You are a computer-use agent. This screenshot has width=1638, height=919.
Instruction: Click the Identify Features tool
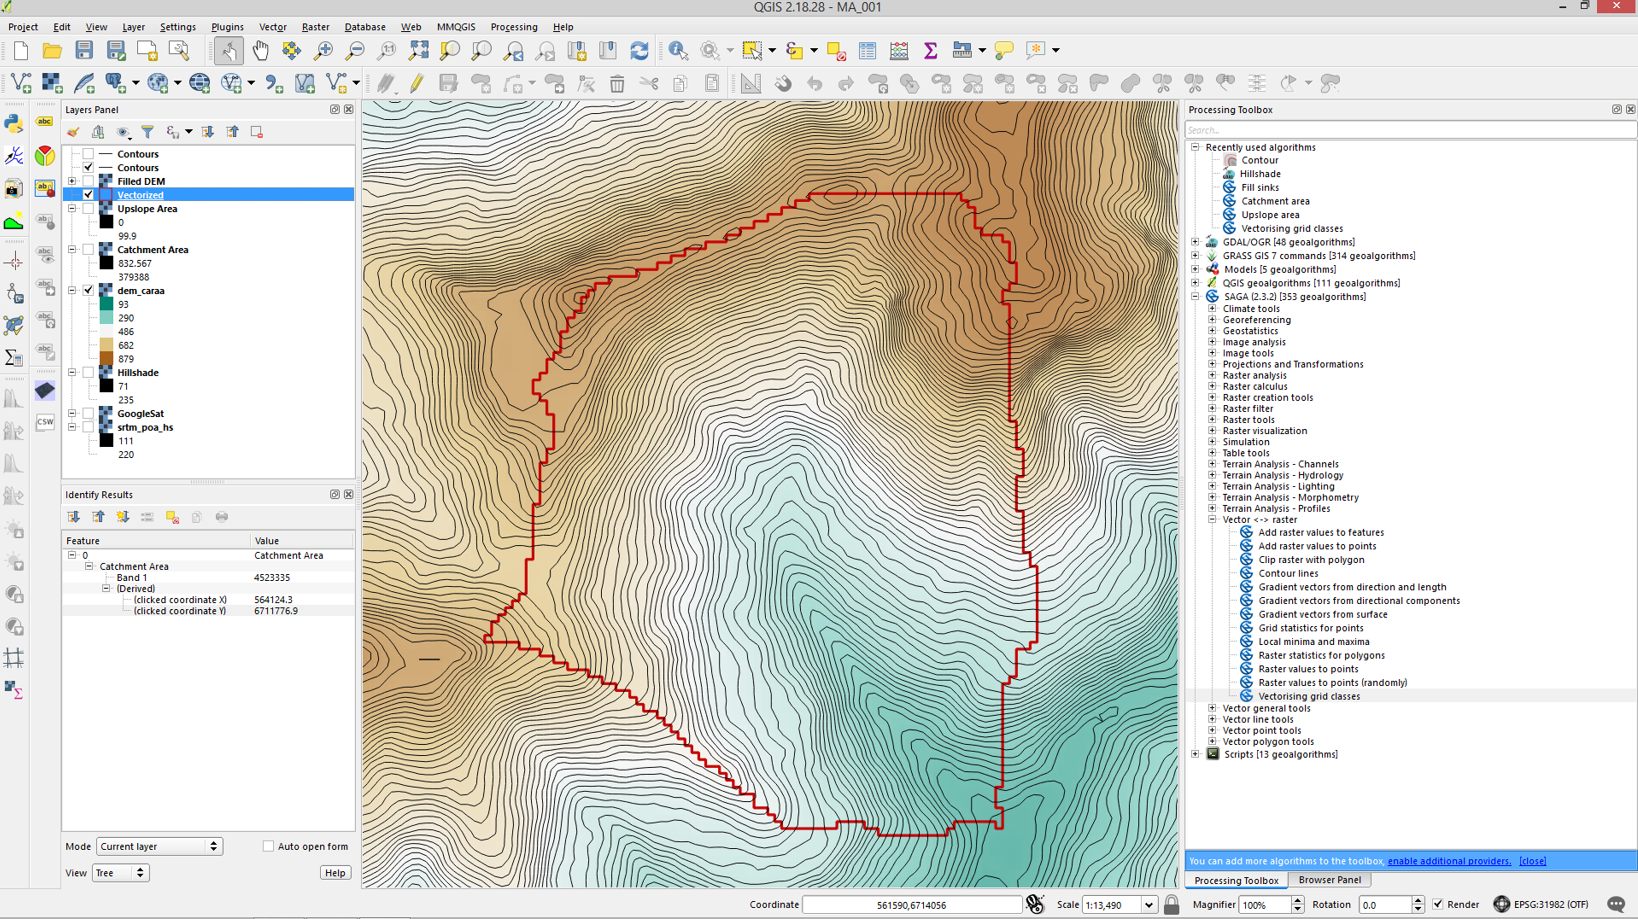[x=678, y=50]
